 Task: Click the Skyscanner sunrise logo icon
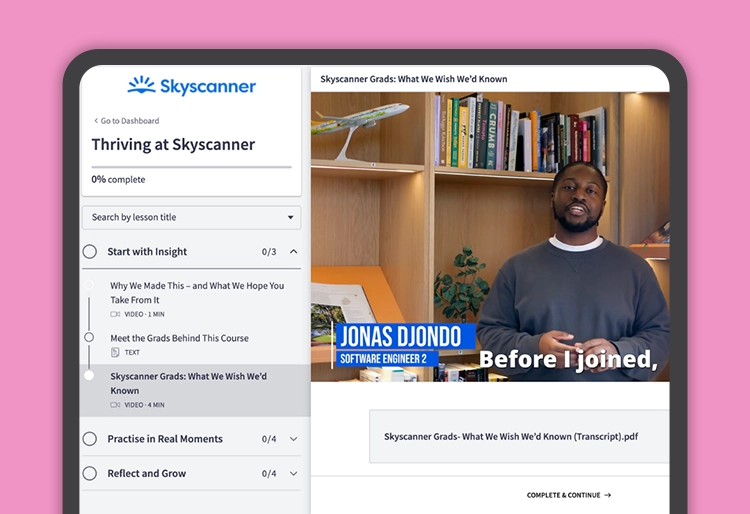pos(142,85)
